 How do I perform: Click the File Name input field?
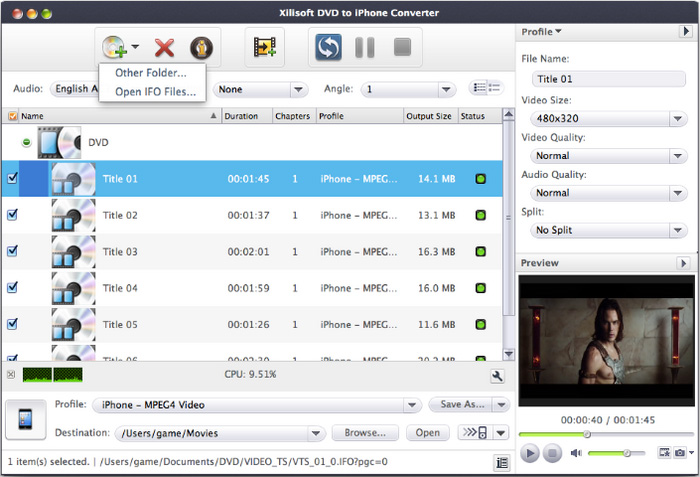[608, 79]
